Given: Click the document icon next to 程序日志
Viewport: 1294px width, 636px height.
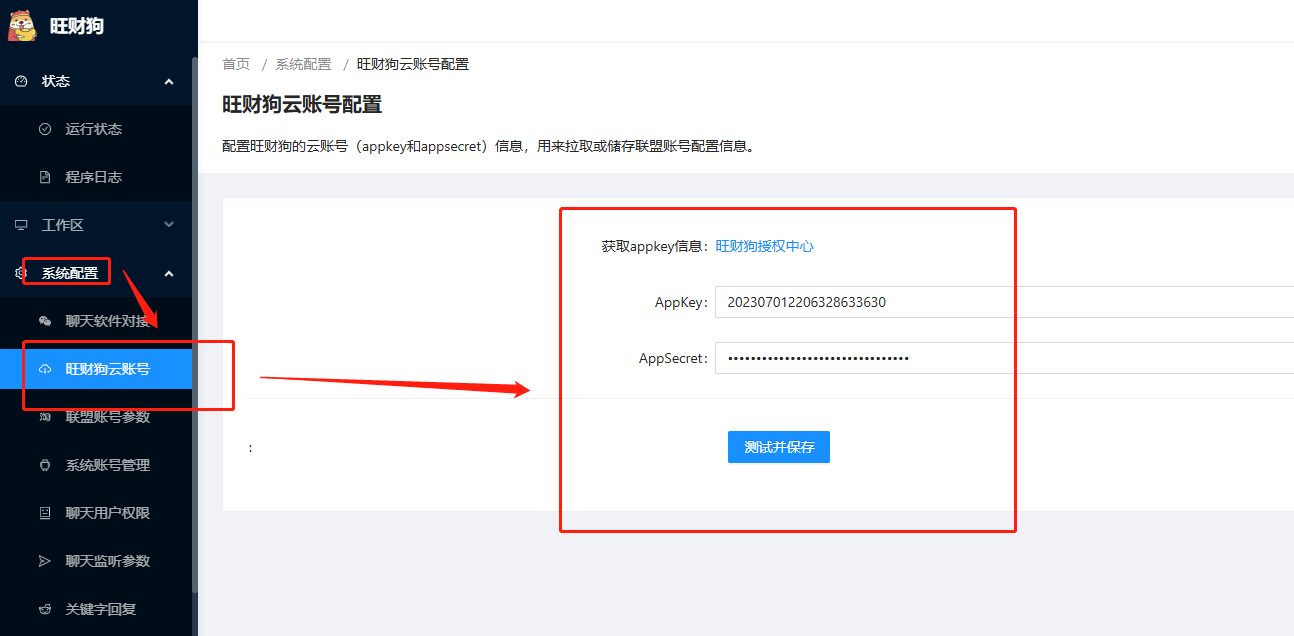Looking at the screenshot, I should [x=44, y=177].
